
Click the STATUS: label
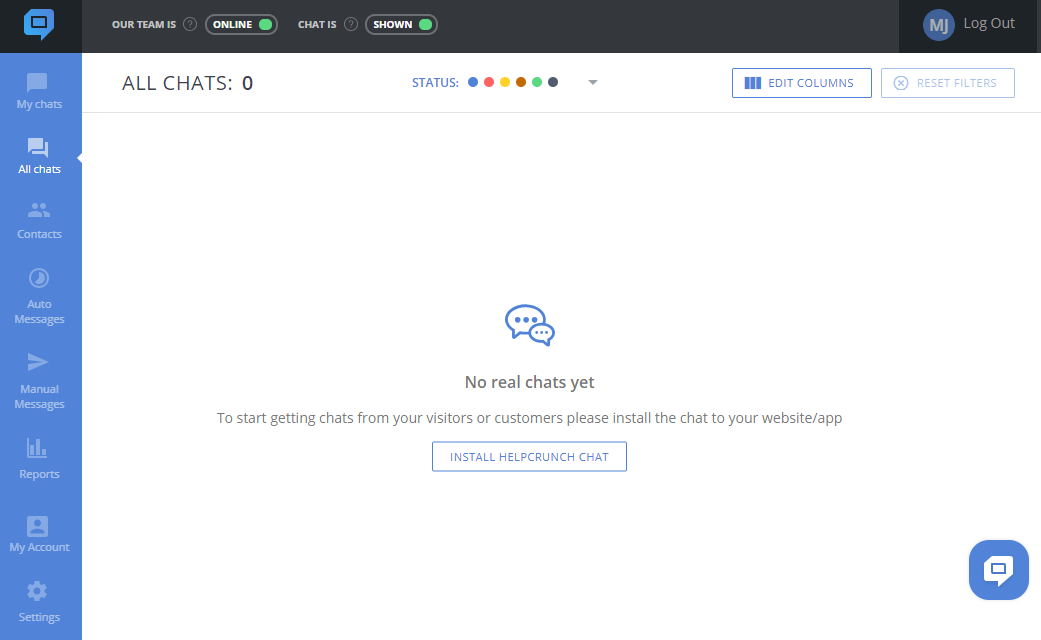click(x=436, y=83)
